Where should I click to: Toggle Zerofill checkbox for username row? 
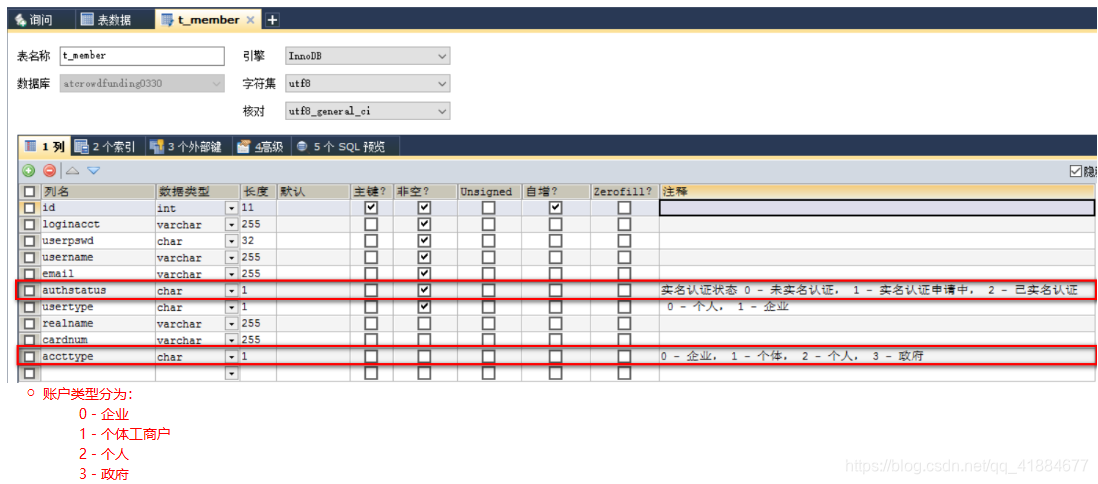pos(624,257)
